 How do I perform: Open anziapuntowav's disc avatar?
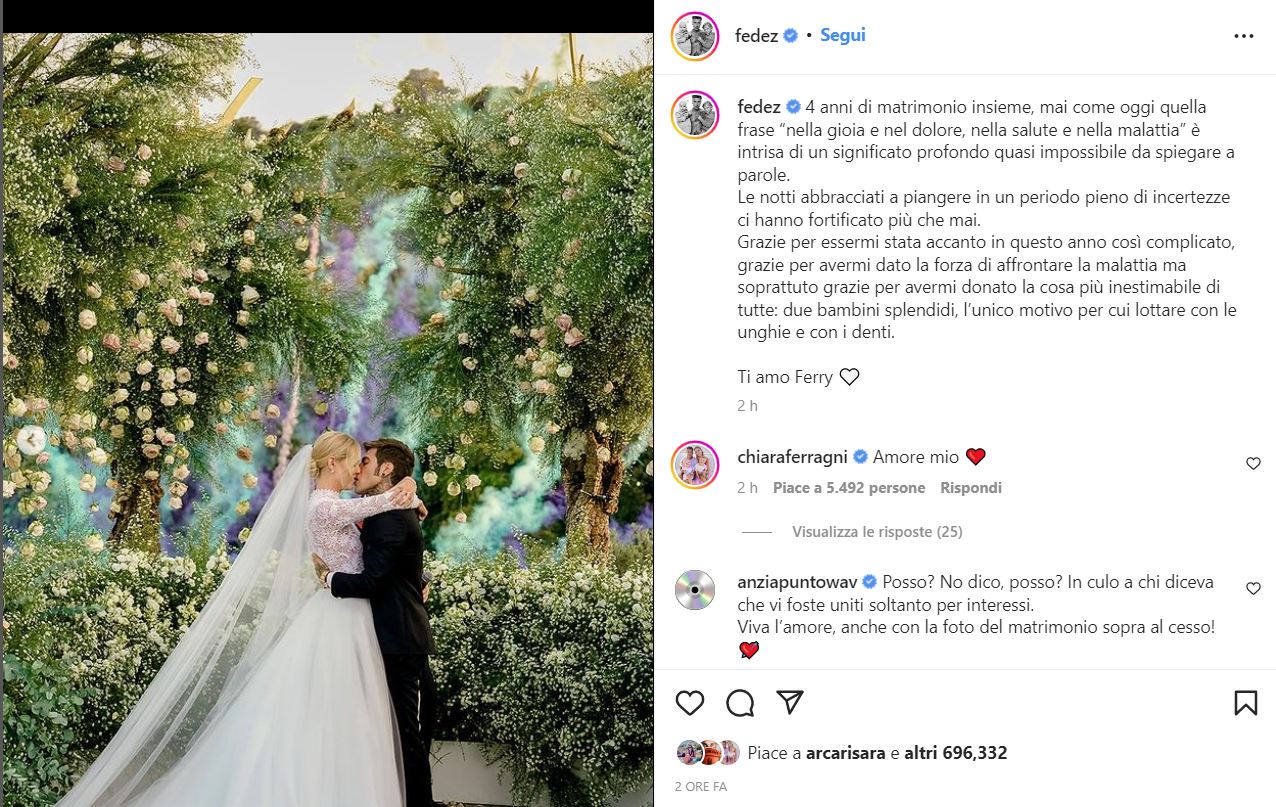(694, 590)
